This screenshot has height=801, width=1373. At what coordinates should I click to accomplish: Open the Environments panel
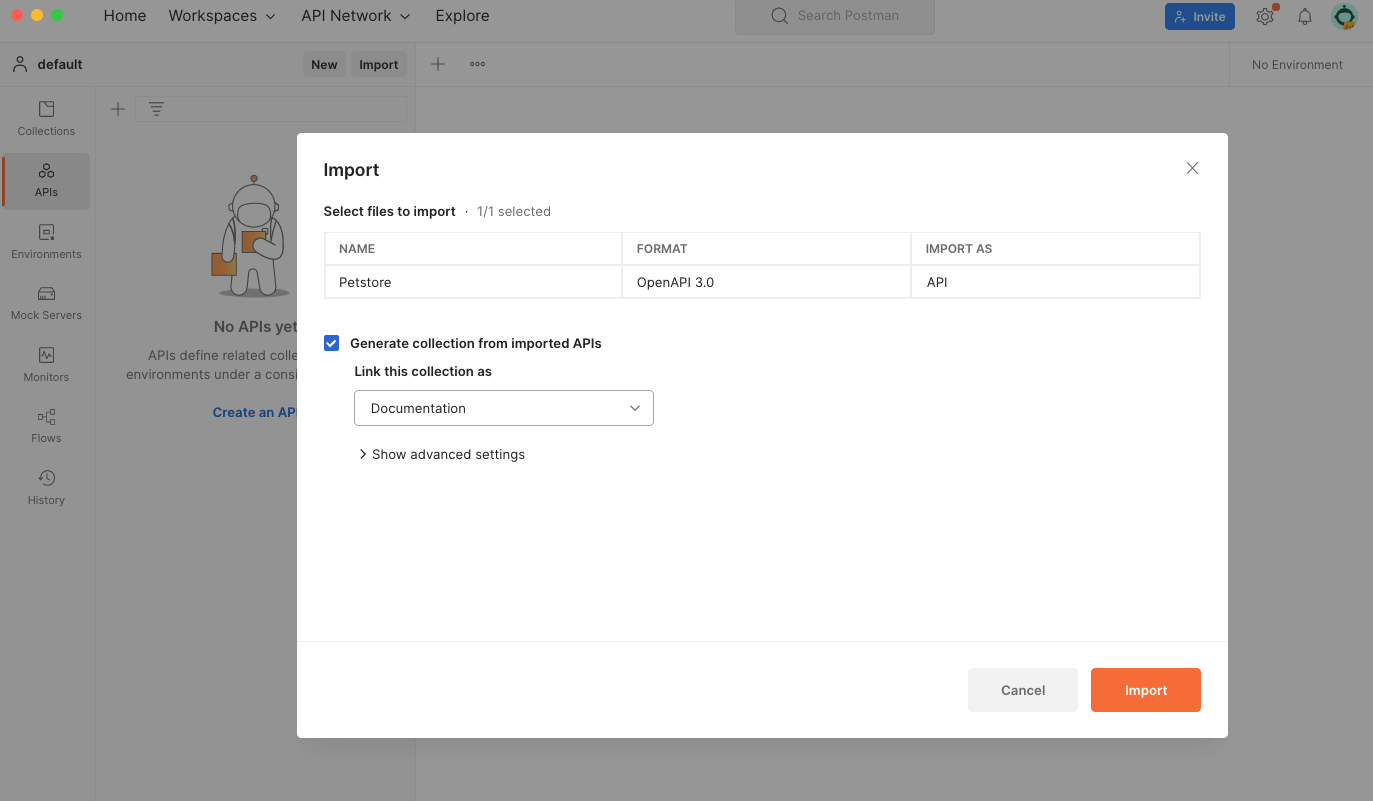tap(45, 241)
